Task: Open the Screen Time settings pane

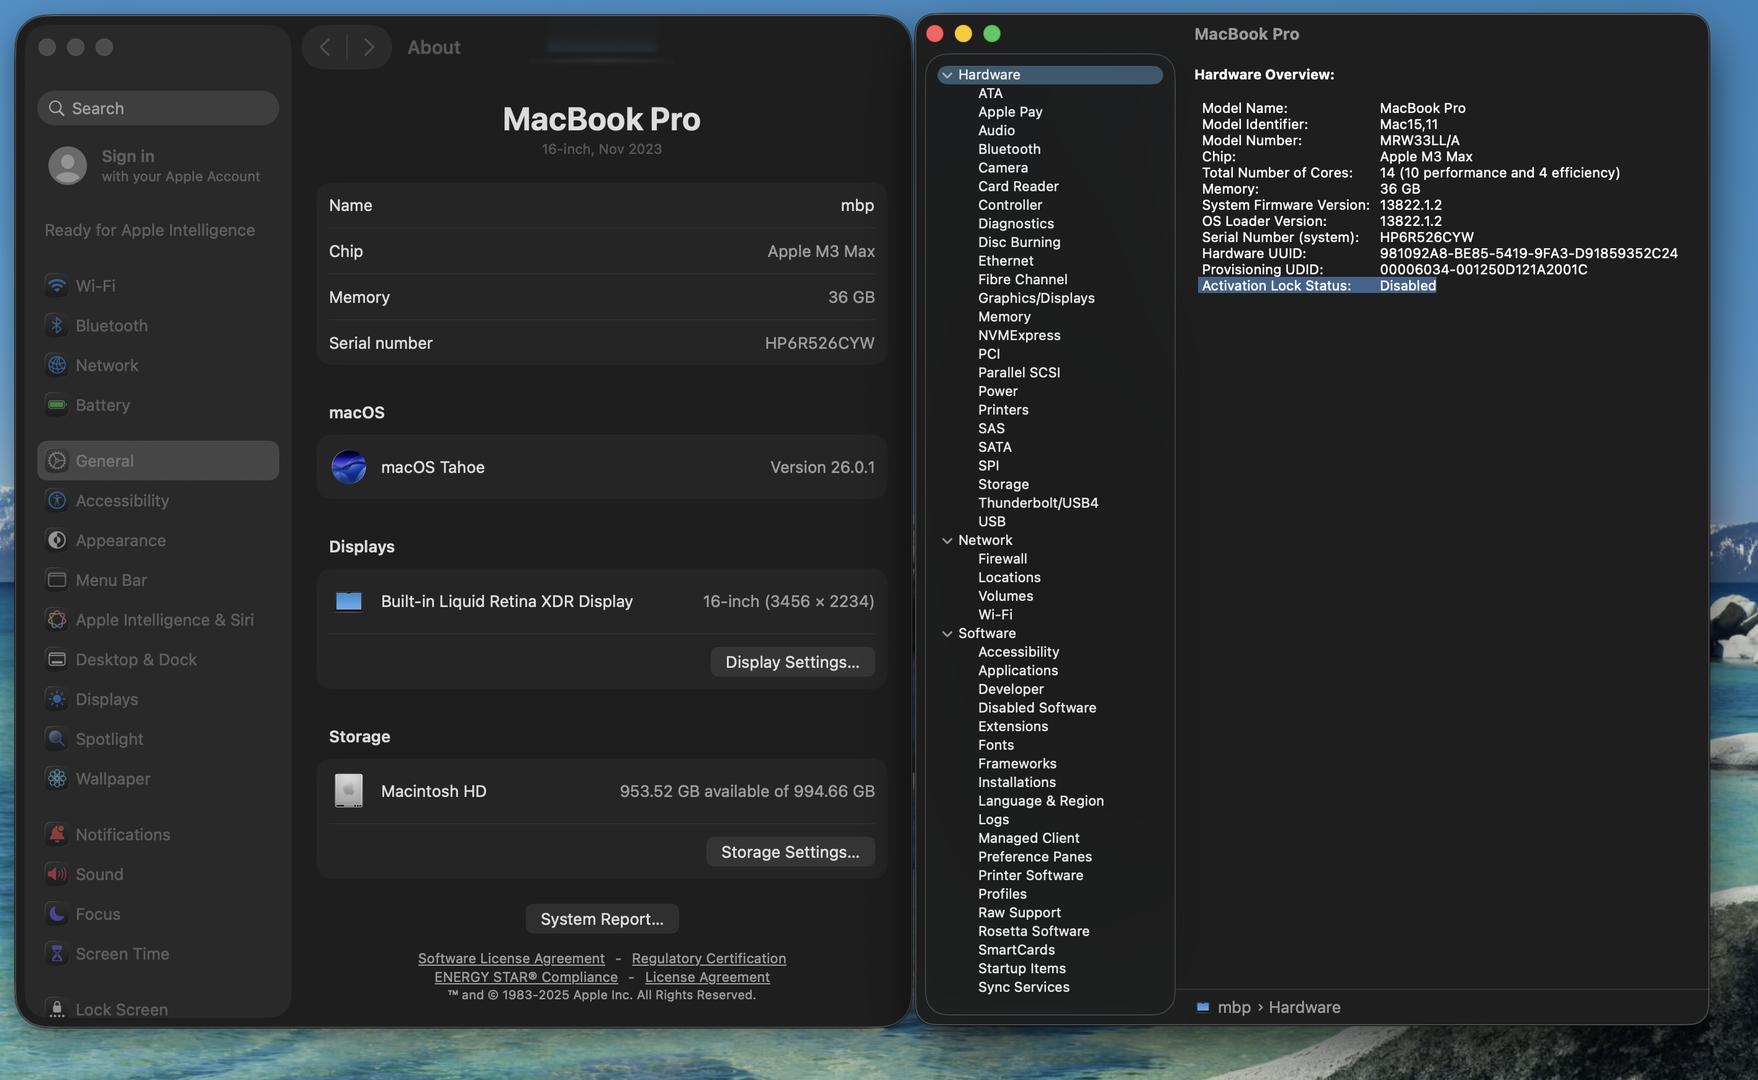Action: click(x=122, y=954)
